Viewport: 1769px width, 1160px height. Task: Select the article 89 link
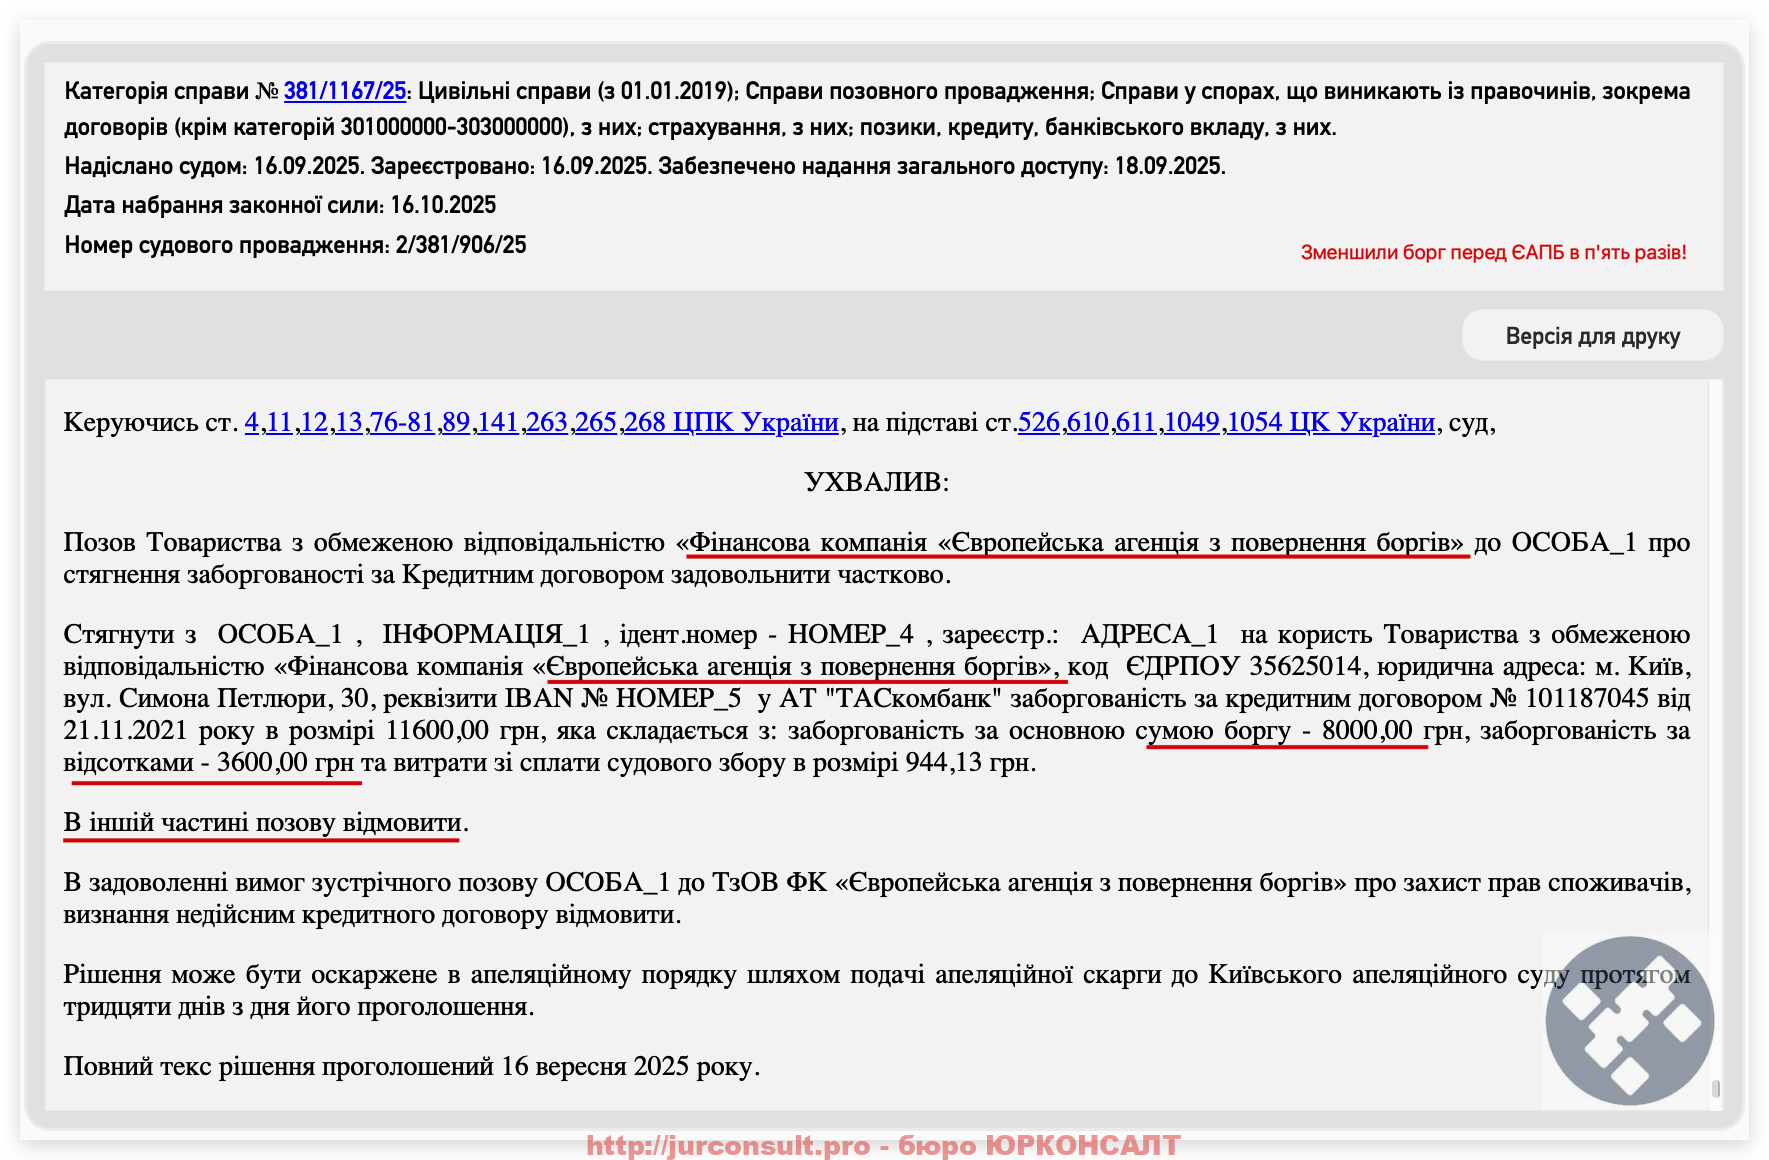456,423
